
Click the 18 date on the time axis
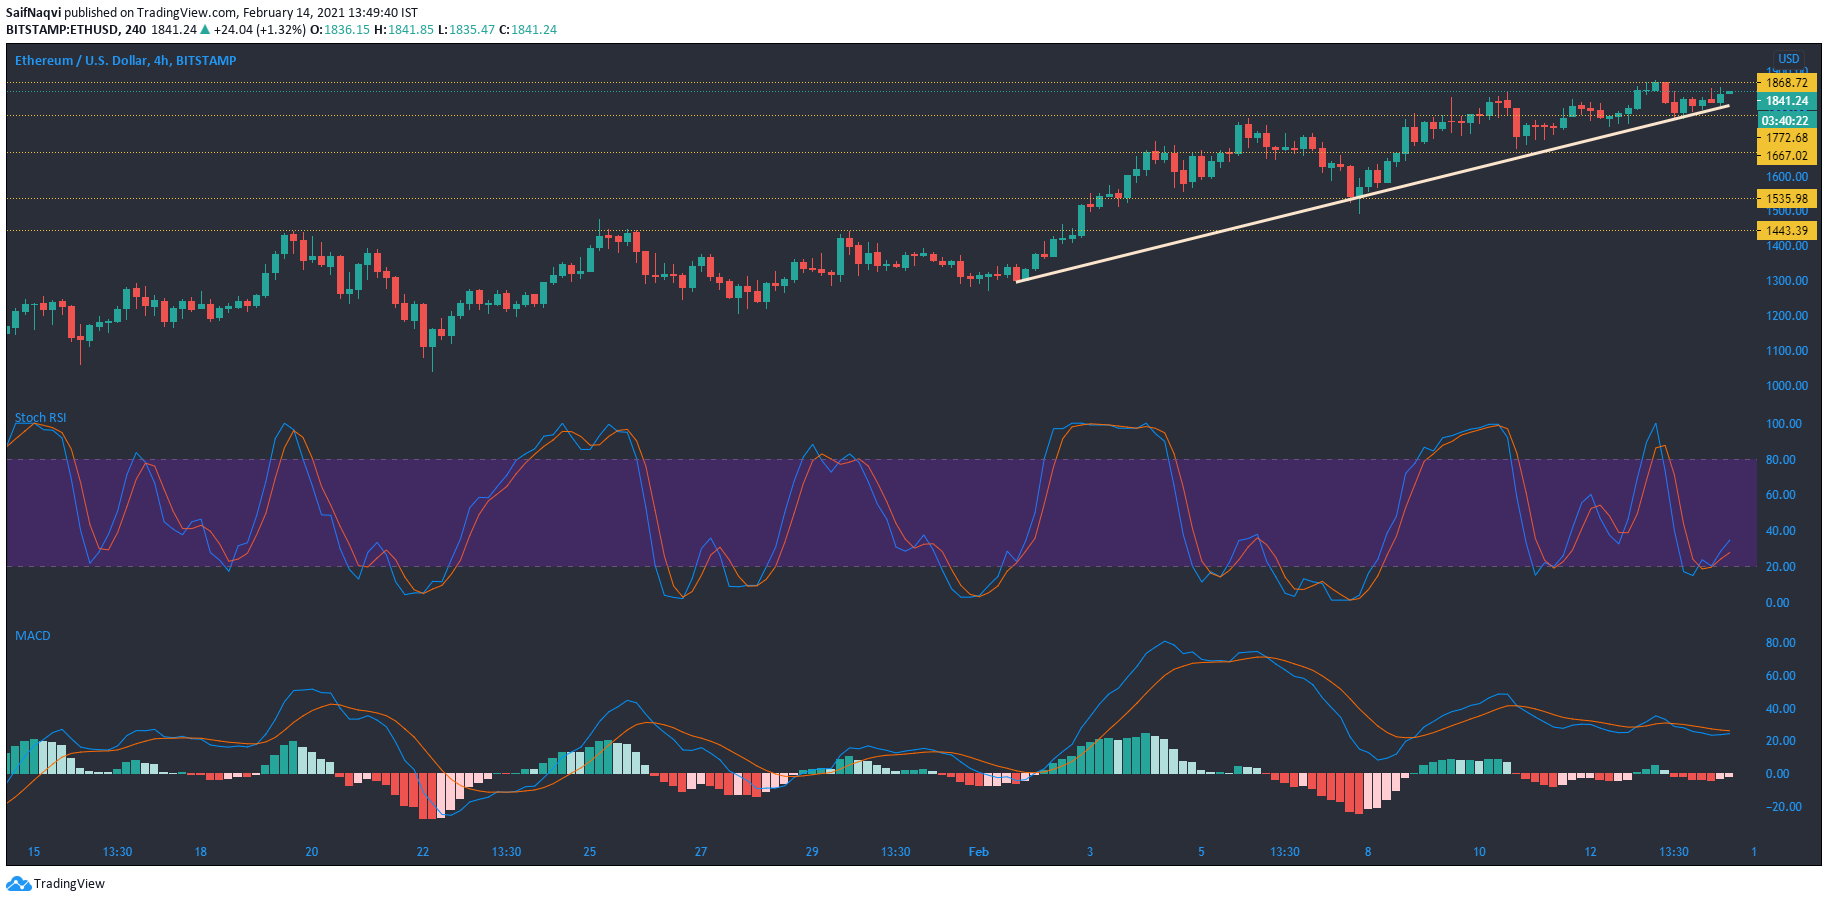(201, 852)
